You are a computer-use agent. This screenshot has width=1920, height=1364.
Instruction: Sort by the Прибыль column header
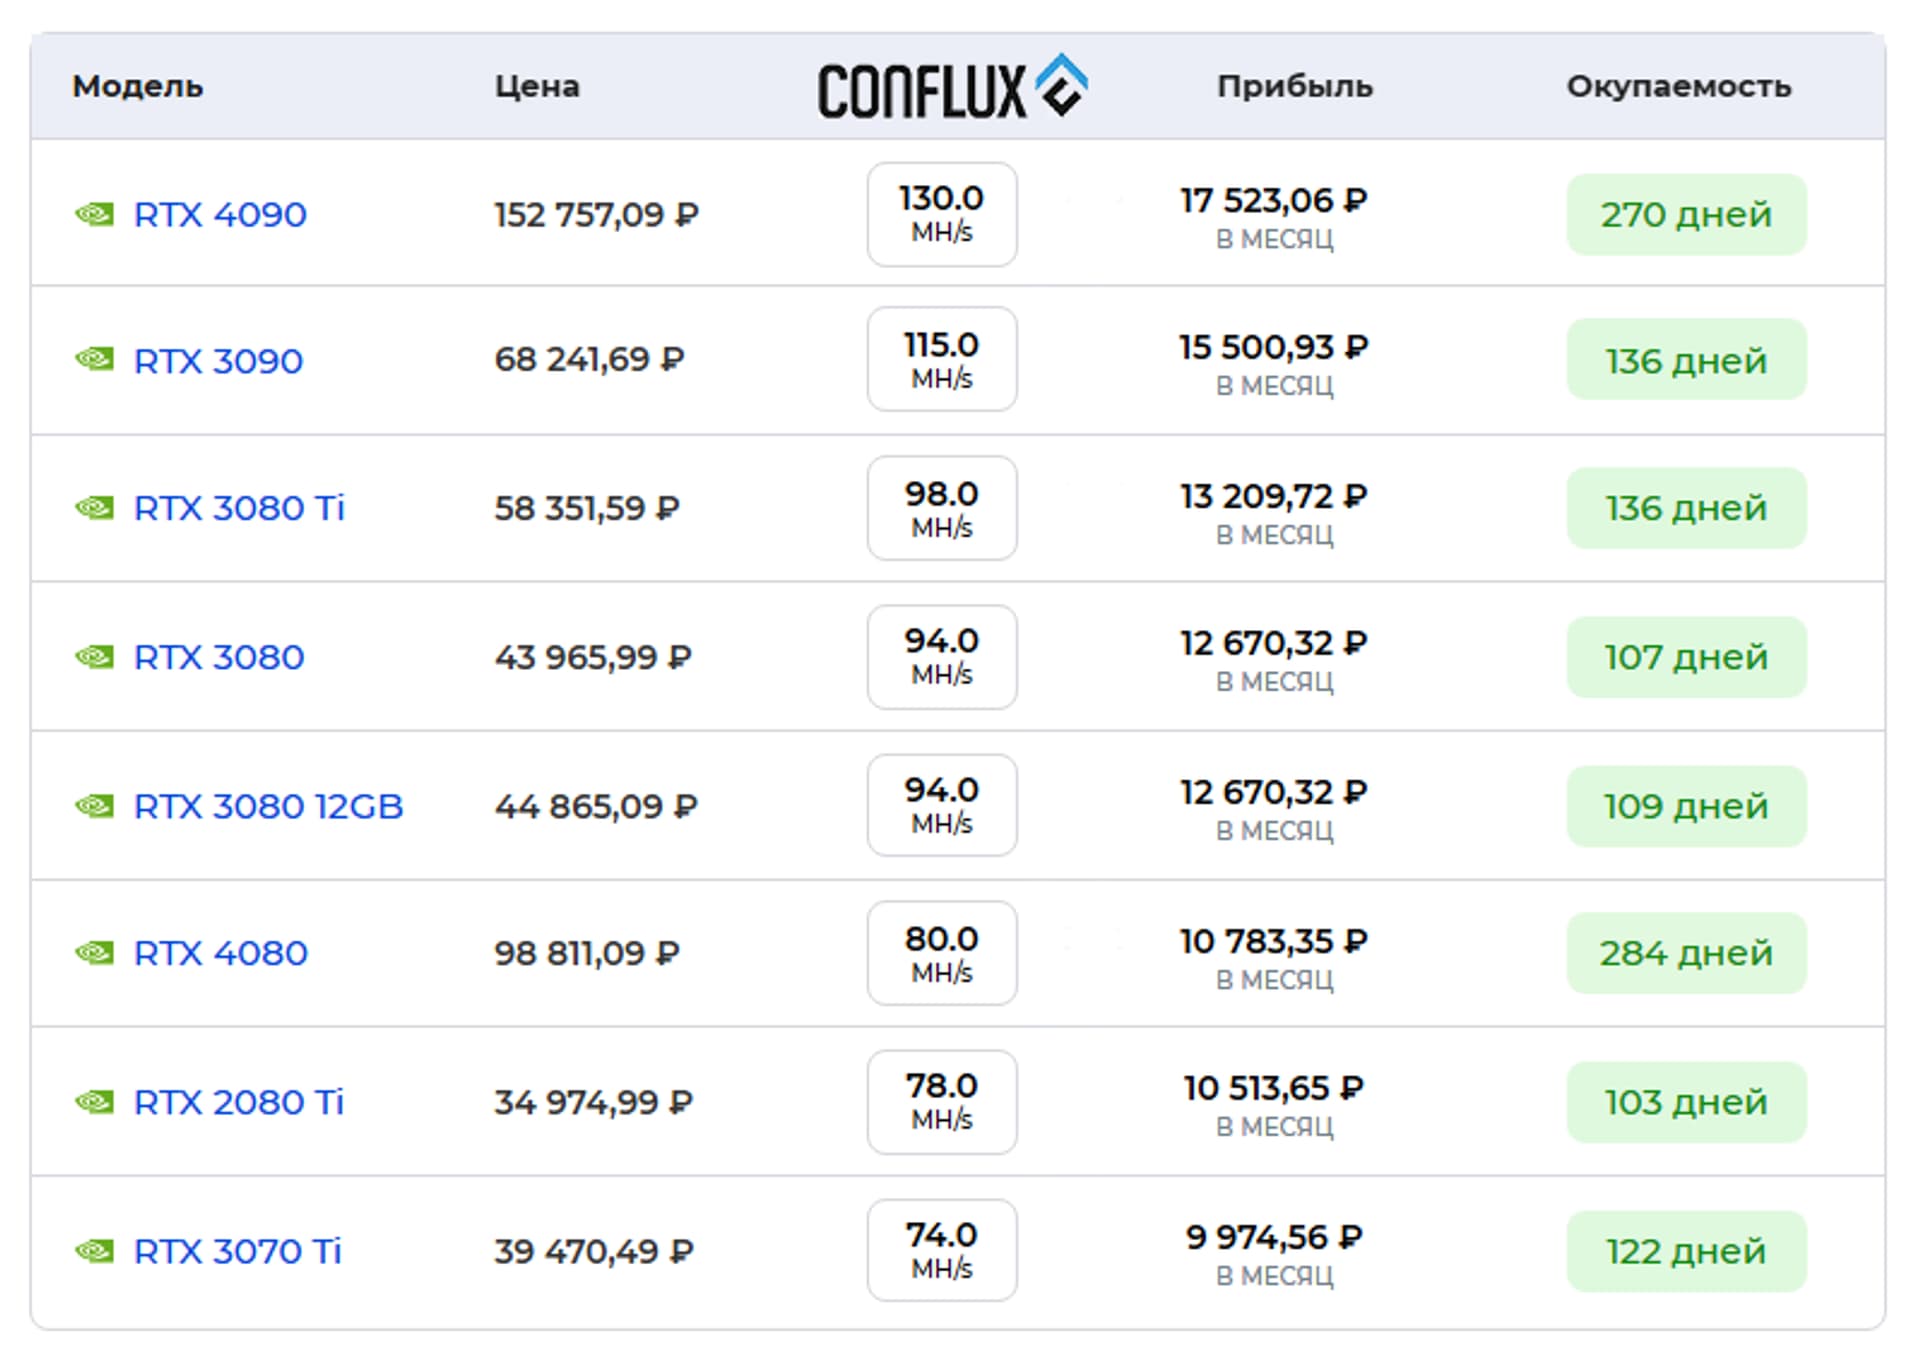point(1295,87)
